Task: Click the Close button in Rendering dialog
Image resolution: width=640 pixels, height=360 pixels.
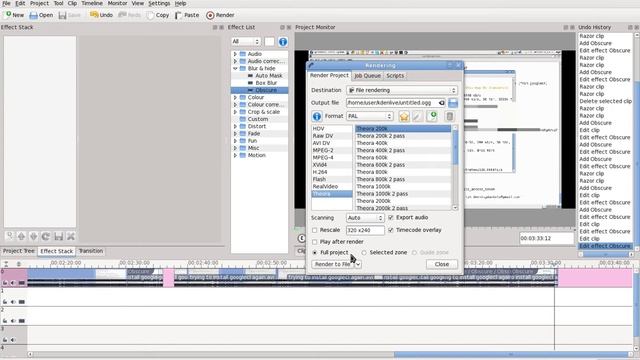Action: tap(442, 264)
